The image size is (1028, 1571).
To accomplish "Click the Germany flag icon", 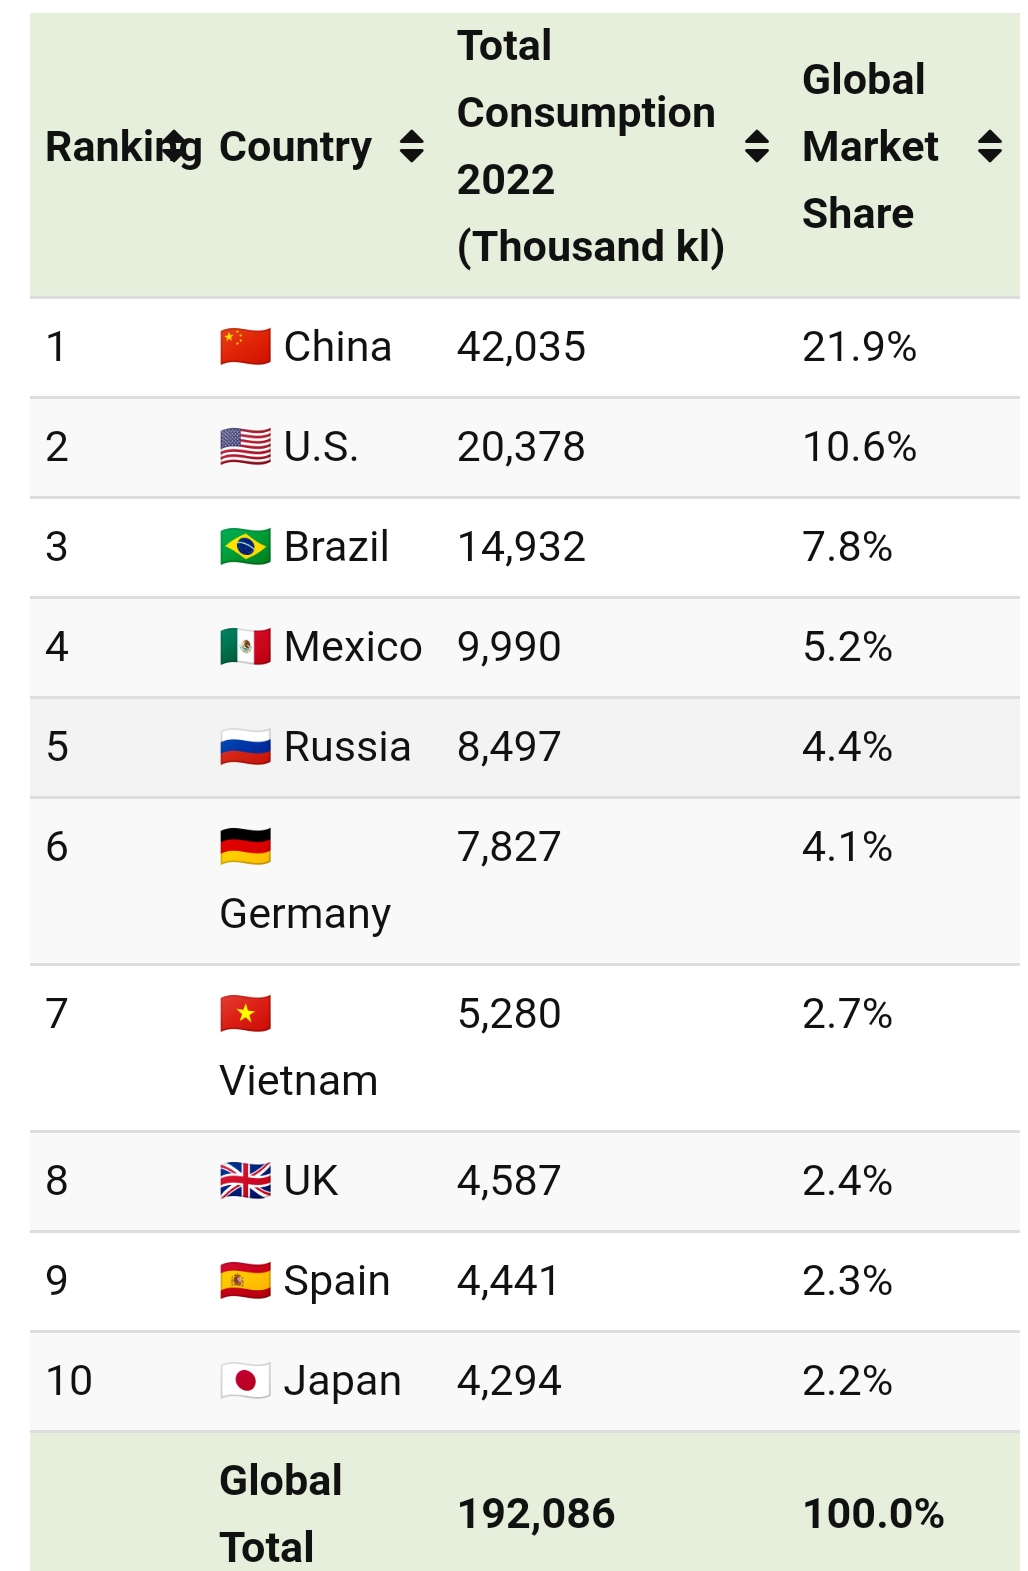I will 245,847.
